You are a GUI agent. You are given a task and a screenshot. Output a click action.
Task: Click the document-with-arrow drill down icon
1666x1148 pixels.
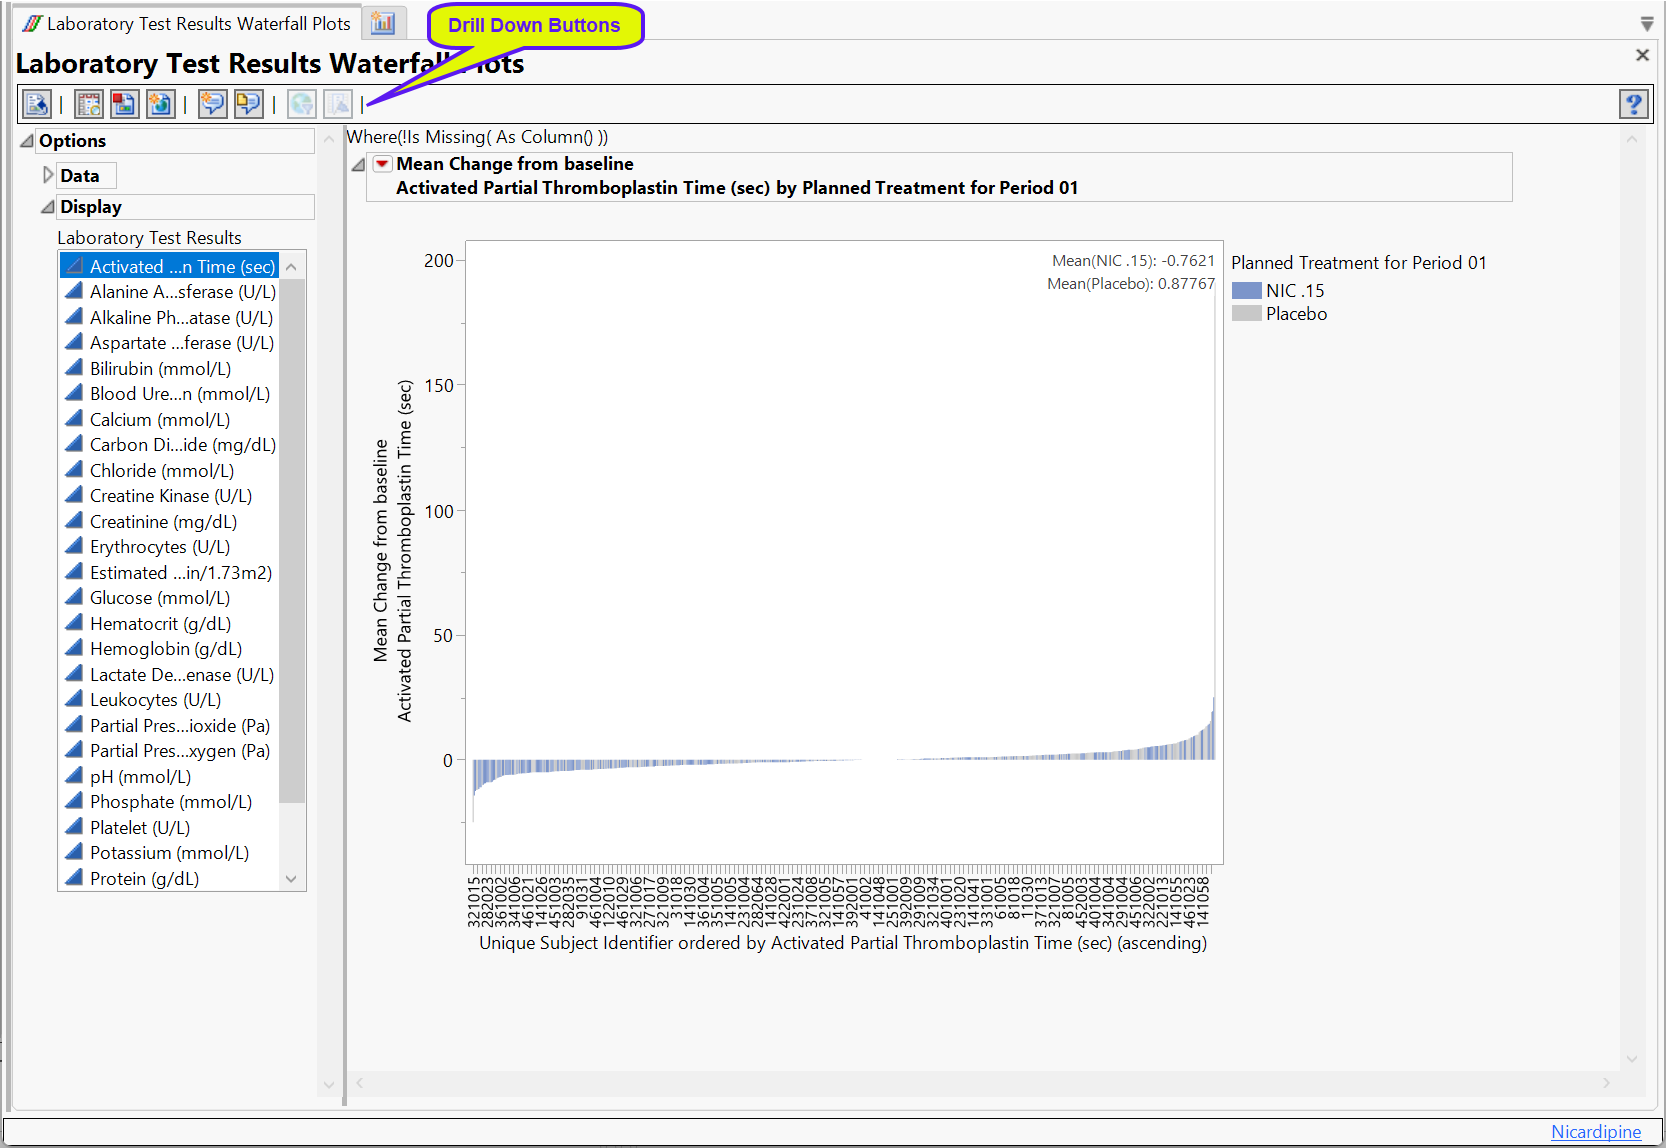pyautogui.click(x=37, y=104)
